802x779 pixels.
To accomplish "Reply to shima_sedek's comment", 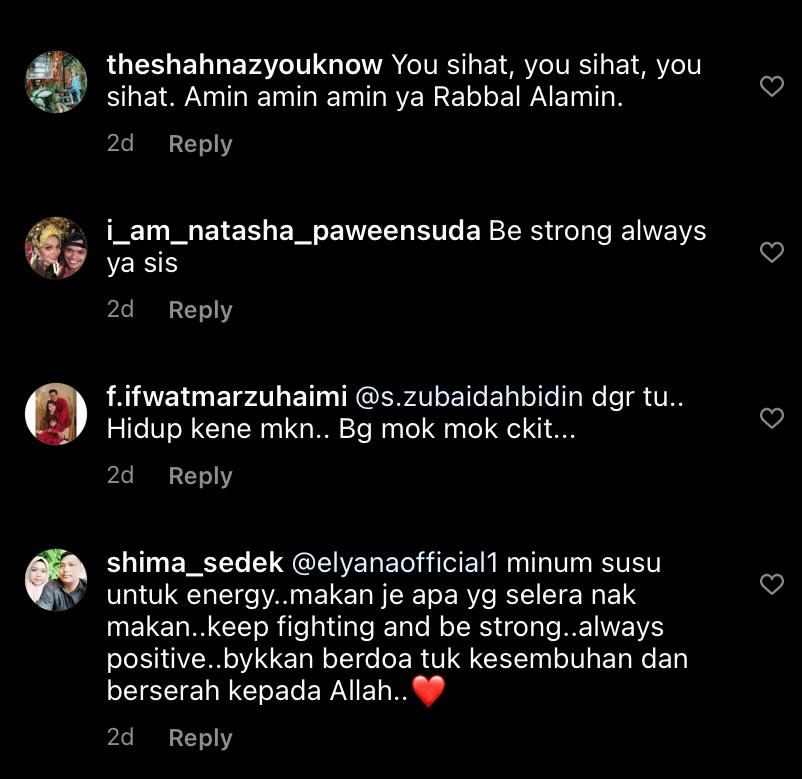I will click(200, 738).
